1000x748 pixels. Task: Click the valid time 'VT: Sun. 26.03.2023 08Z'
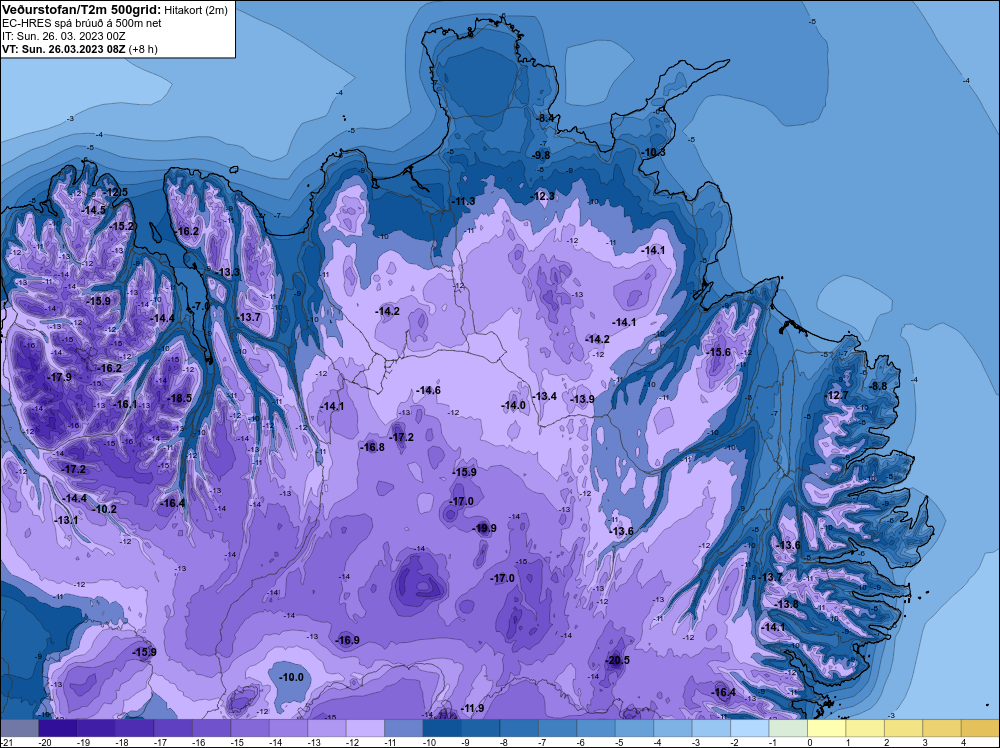64,49
